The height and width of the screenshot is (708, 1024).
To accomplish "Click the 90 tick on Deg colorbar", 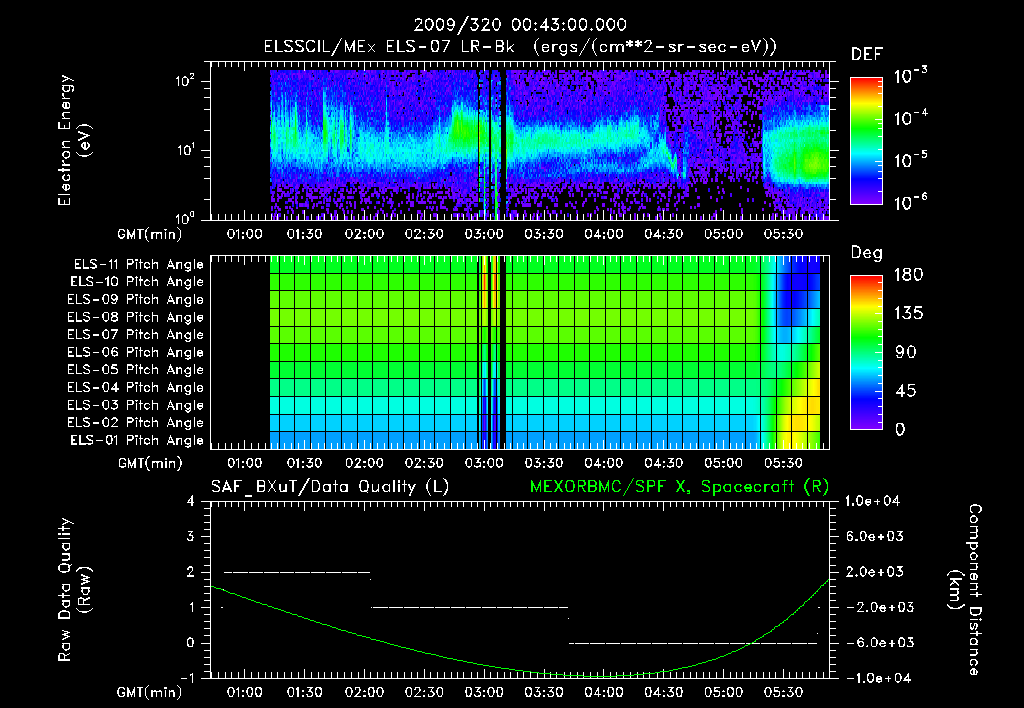I will 906,352.
